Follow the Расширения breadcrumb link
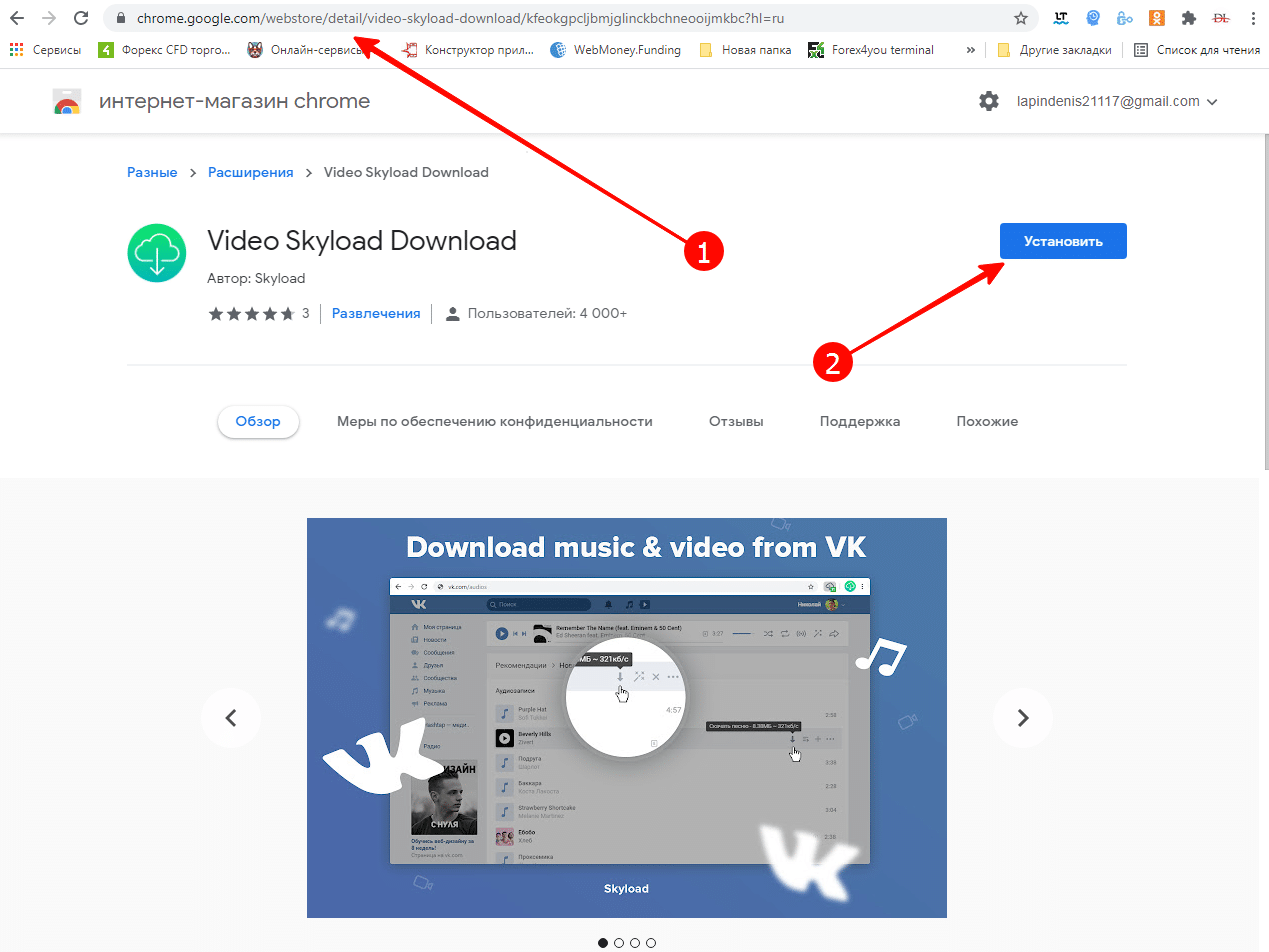 click(250, 172)
